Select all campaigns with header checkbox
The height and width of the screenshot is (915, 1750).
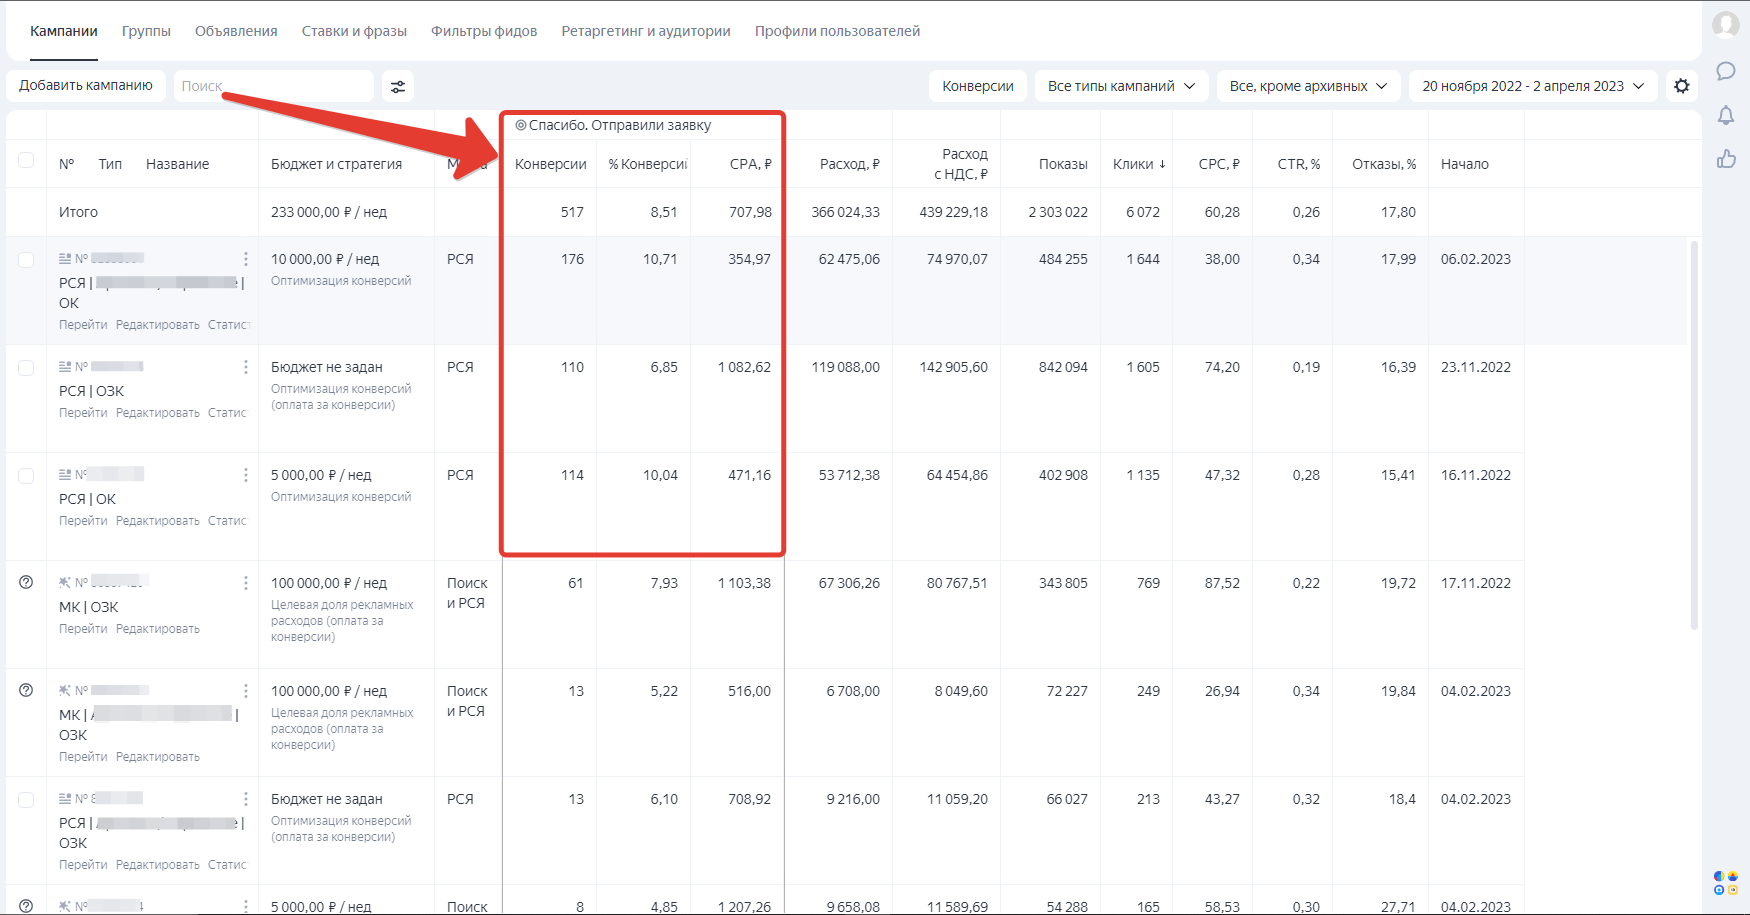pyautogui.click(x=26, y=160)
